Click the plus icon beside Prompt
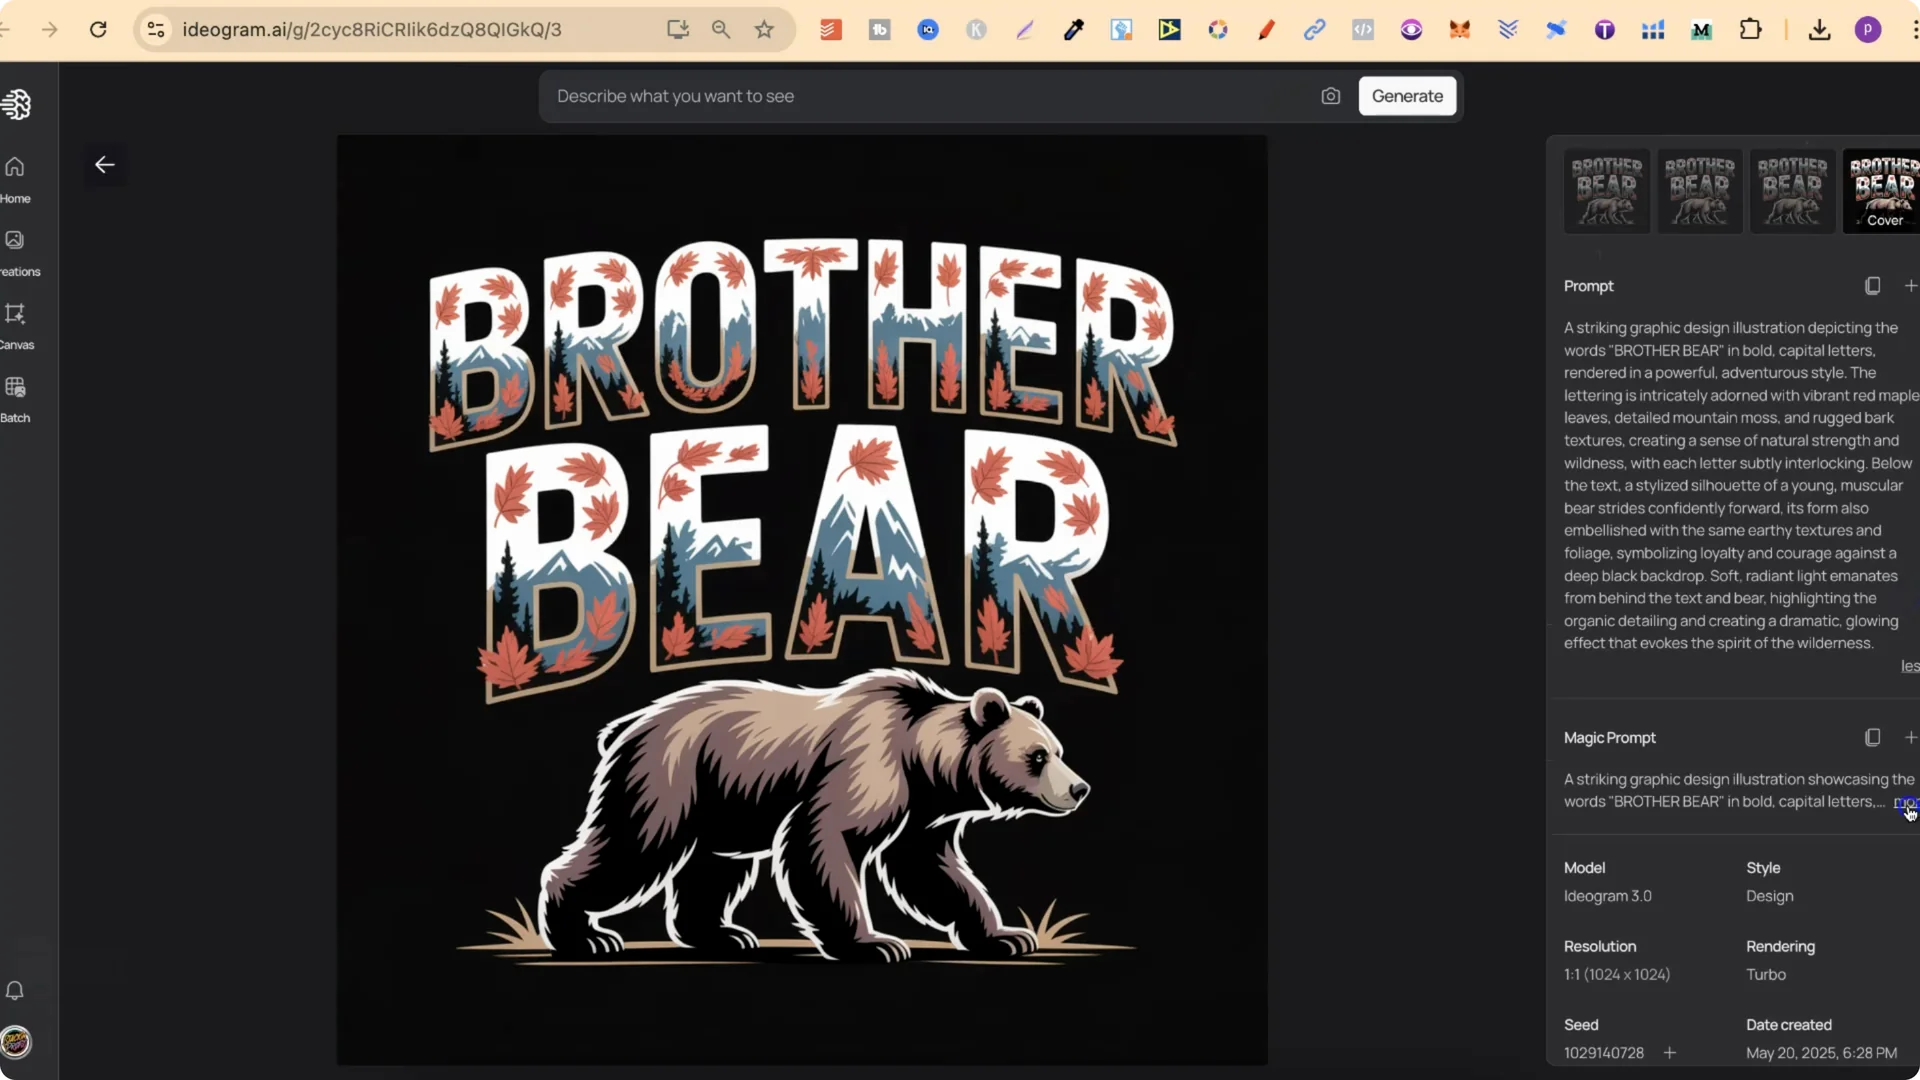Image resolution: width=1920 pixels, height=1080 pixels. (x=1911, y=285)
